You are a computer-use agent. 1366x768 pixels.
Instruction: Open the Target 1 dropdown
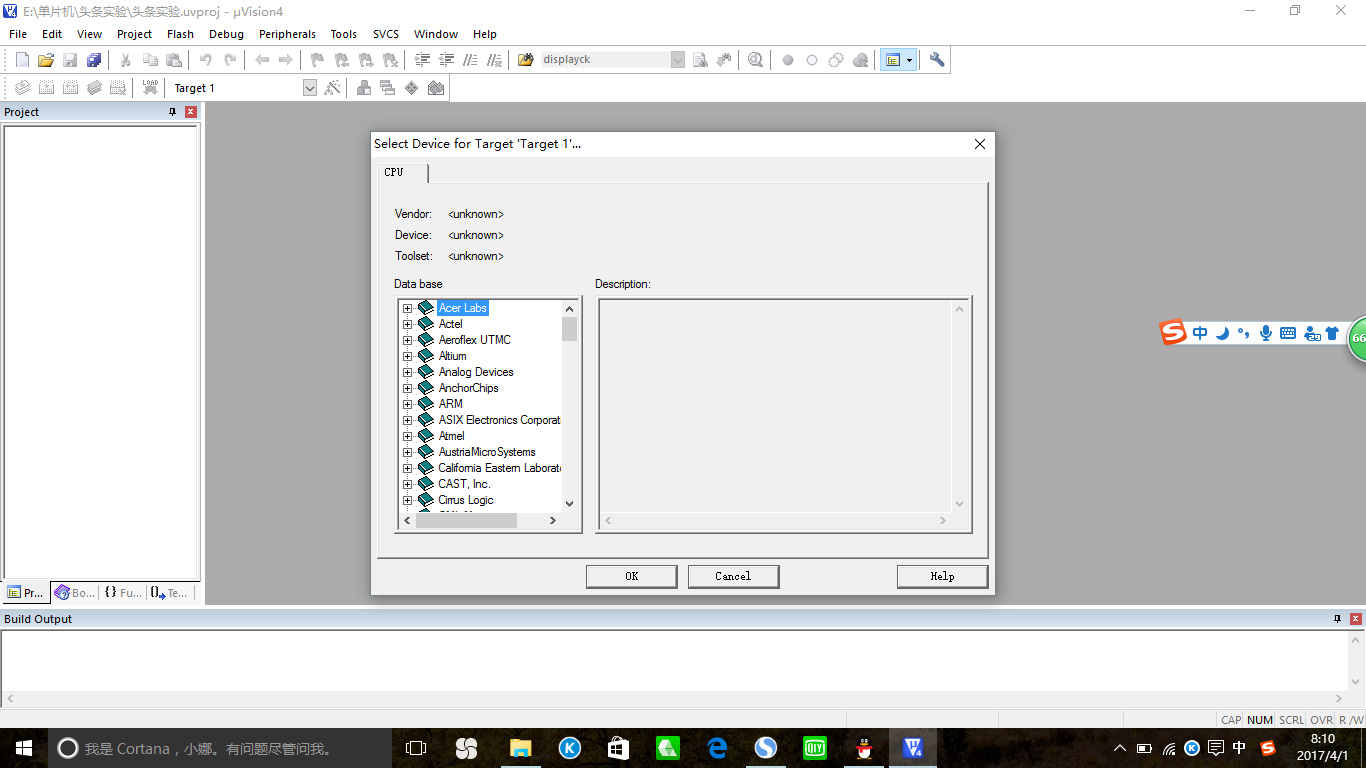(310, 88)
